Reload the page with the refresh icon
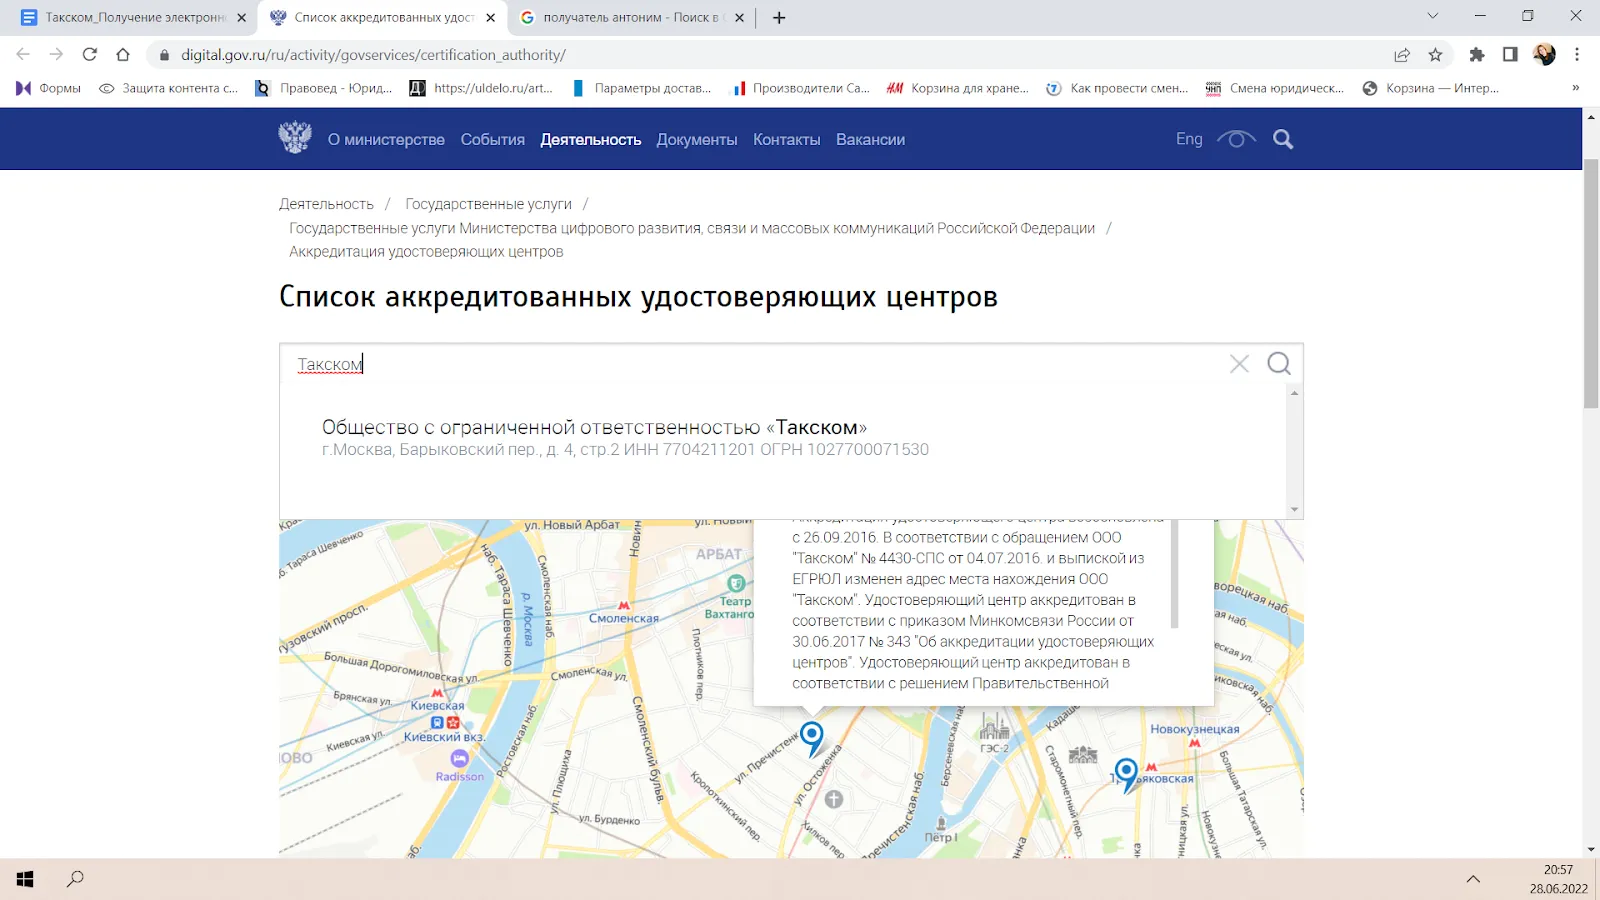 [90, 55]
